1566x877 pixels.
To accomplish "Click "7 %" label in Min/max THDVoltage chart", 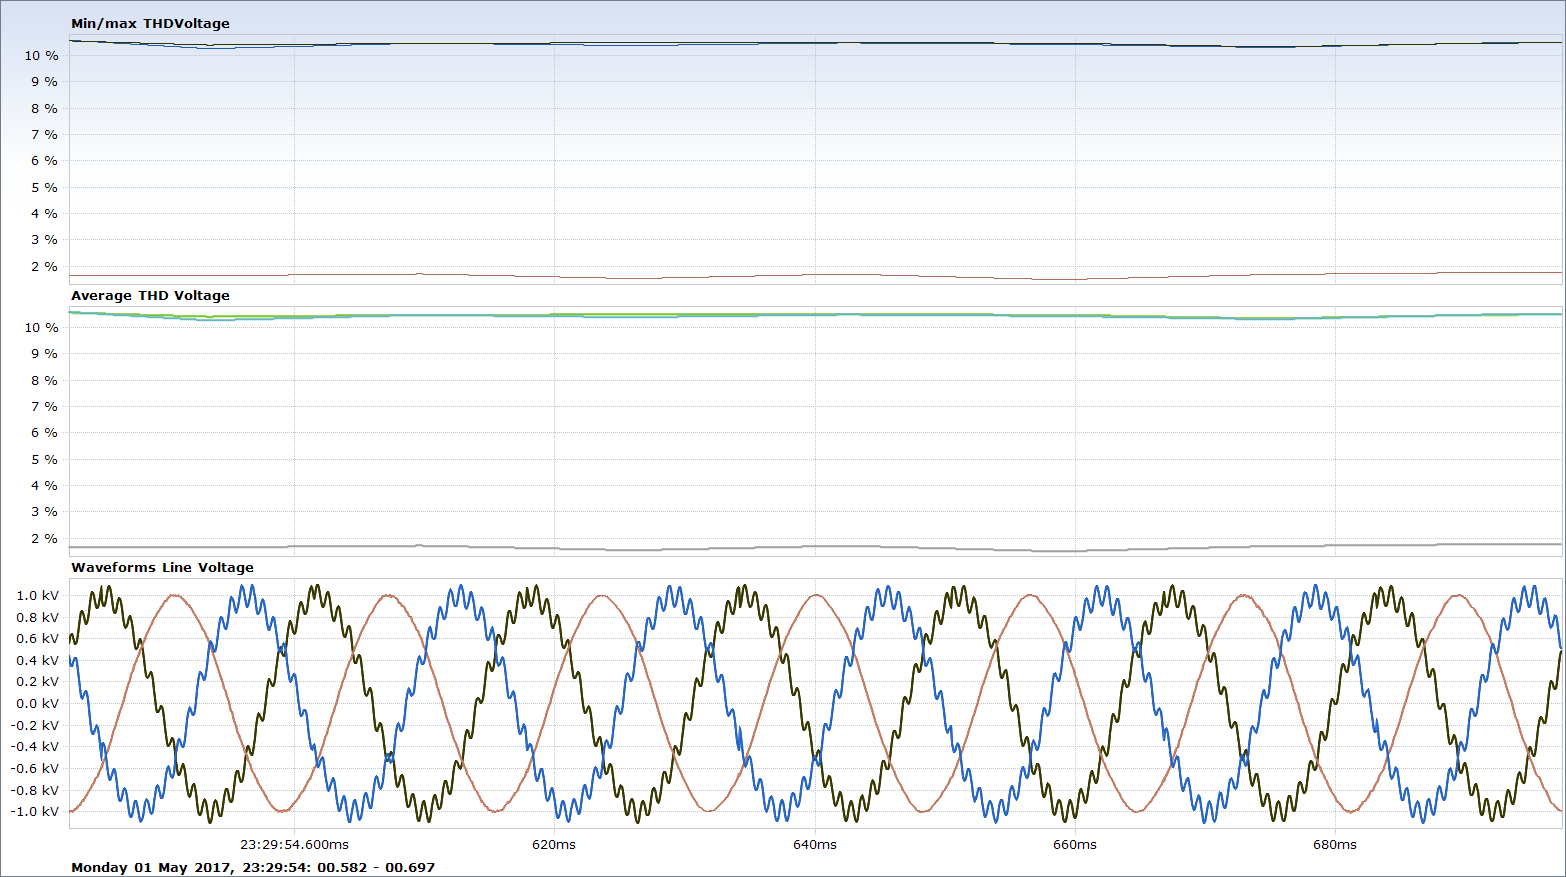I will (44, 134).
